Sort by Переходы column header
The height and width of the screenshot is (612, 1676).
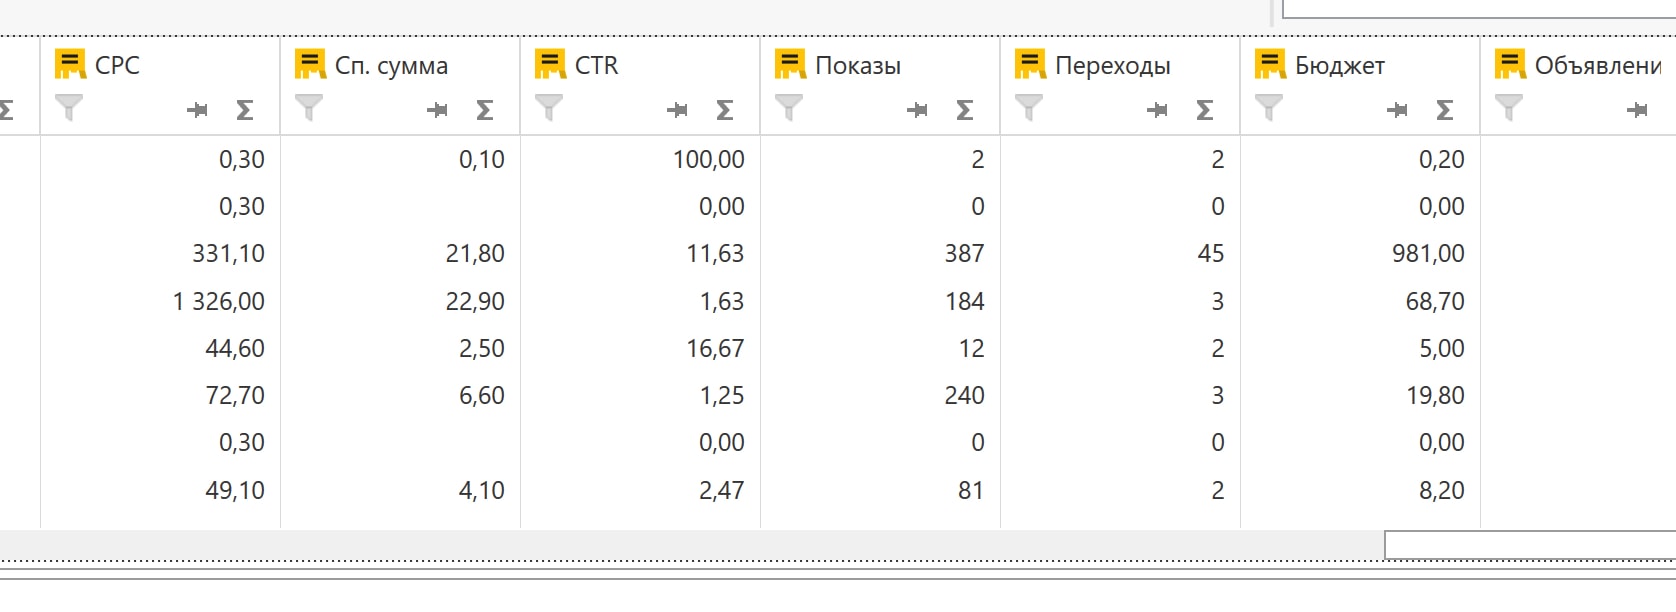tap(1112, 66)
